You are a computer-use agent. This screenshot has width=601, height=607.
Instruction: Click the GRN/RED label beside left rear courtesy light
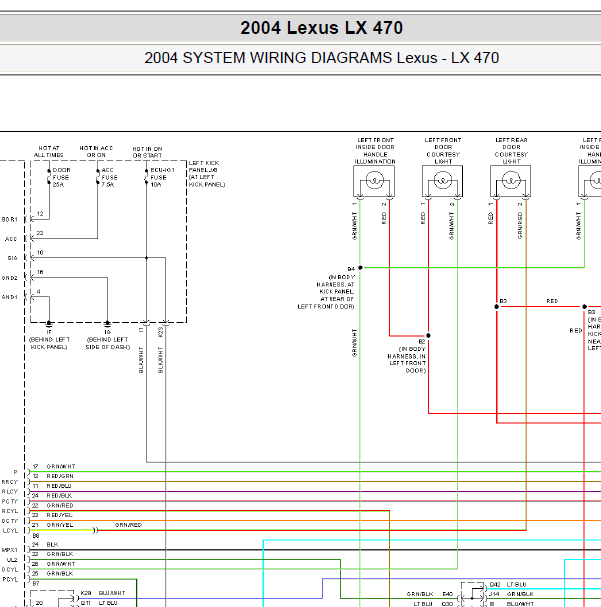pyautogui.click(x=520, y=226)
